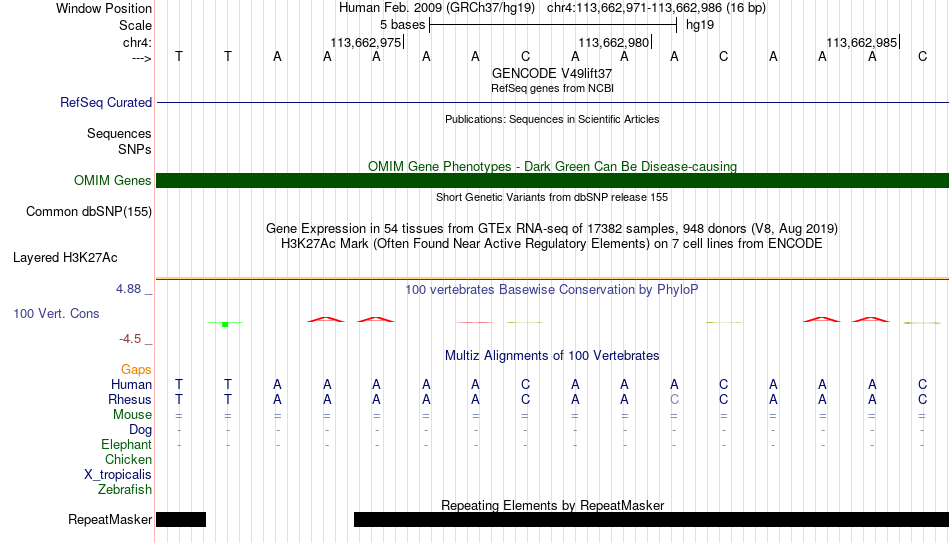Viewport: 950px width, 543px height.
Task: Click RefSeq genes from NCBI title
Action: point(552,88)
